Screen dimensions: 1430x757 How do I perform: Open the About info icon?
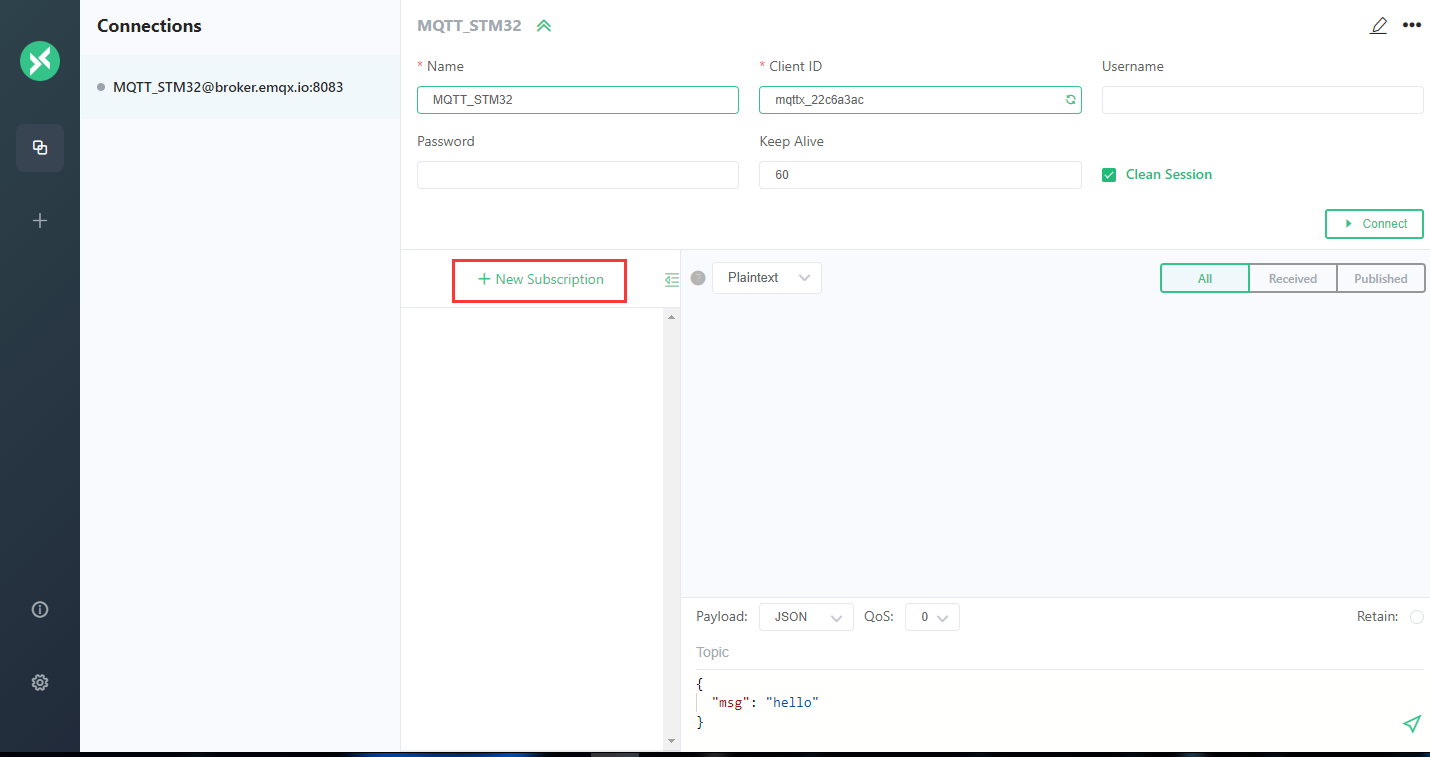click(40, 609)
